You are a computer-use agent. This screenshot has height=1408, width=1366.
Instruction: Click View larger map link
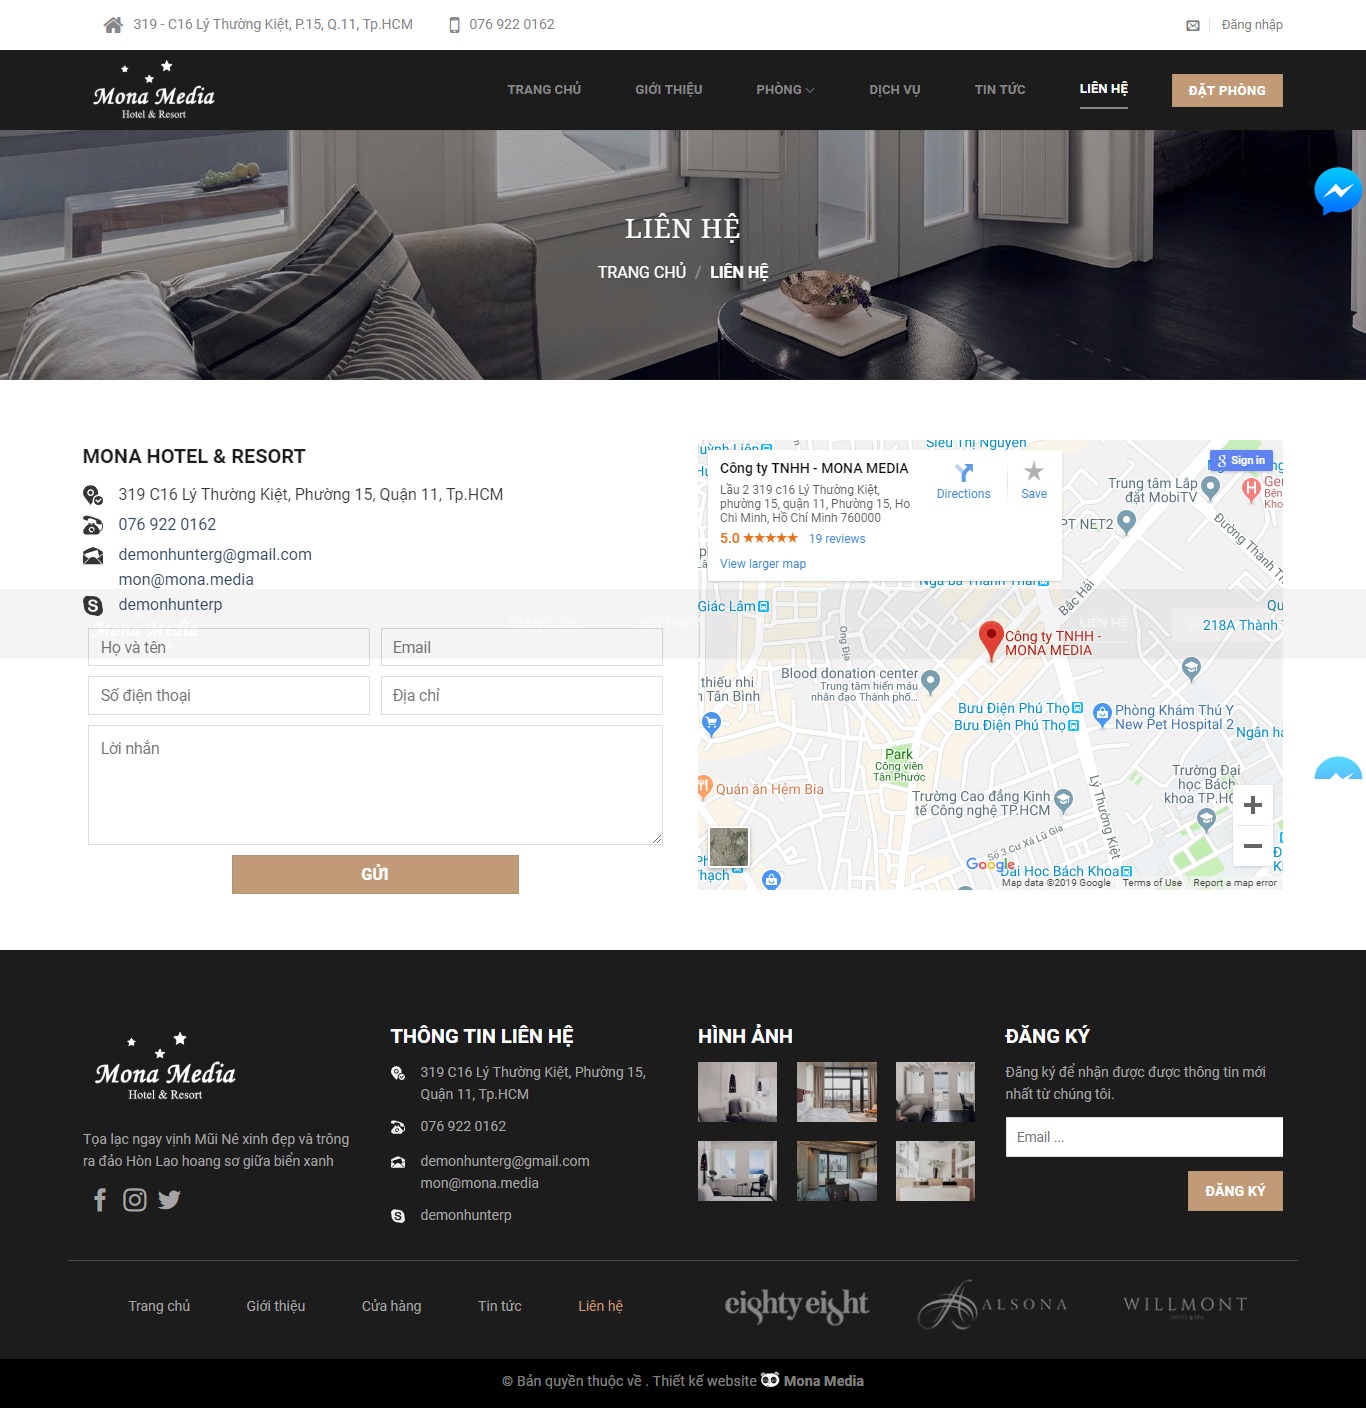(x=763, y=564)
